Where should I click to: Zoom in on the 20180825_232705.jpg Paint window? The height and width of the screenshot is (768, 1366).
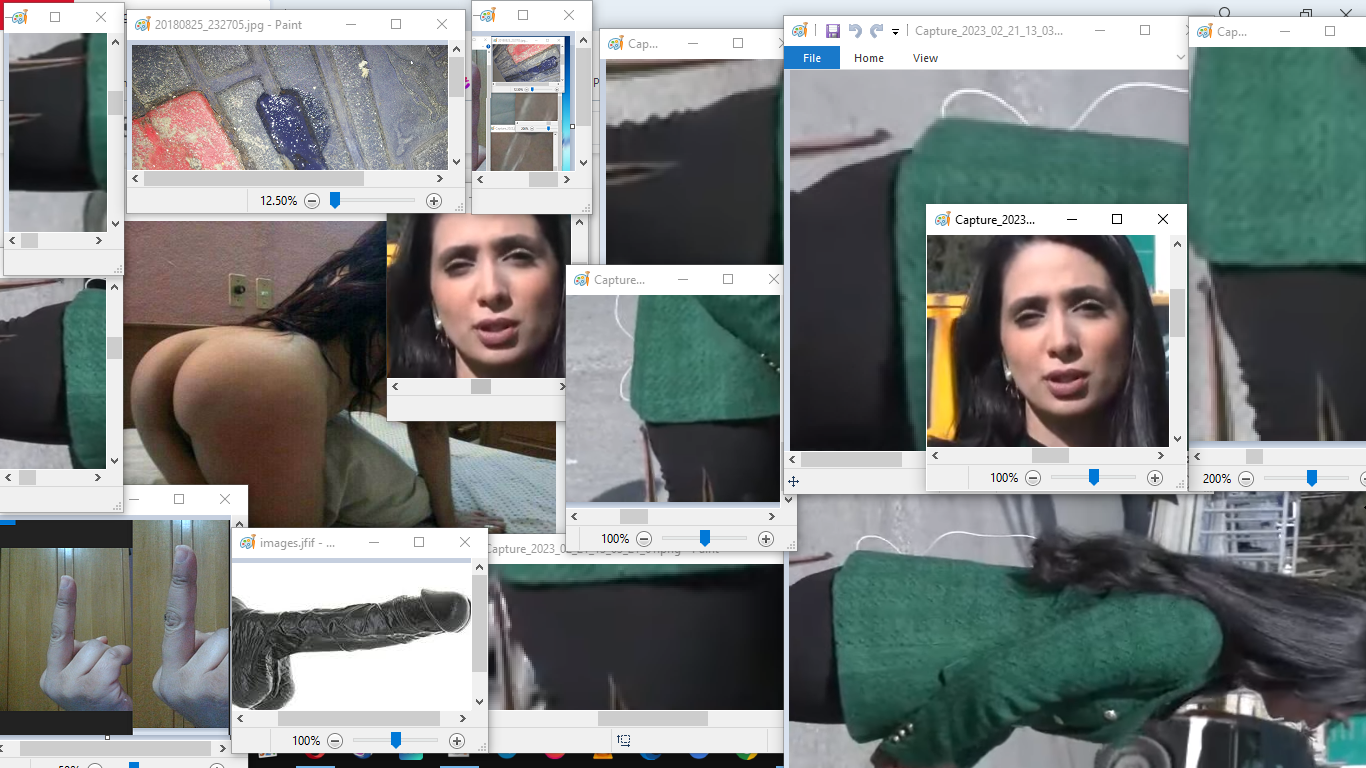[434, 201]
